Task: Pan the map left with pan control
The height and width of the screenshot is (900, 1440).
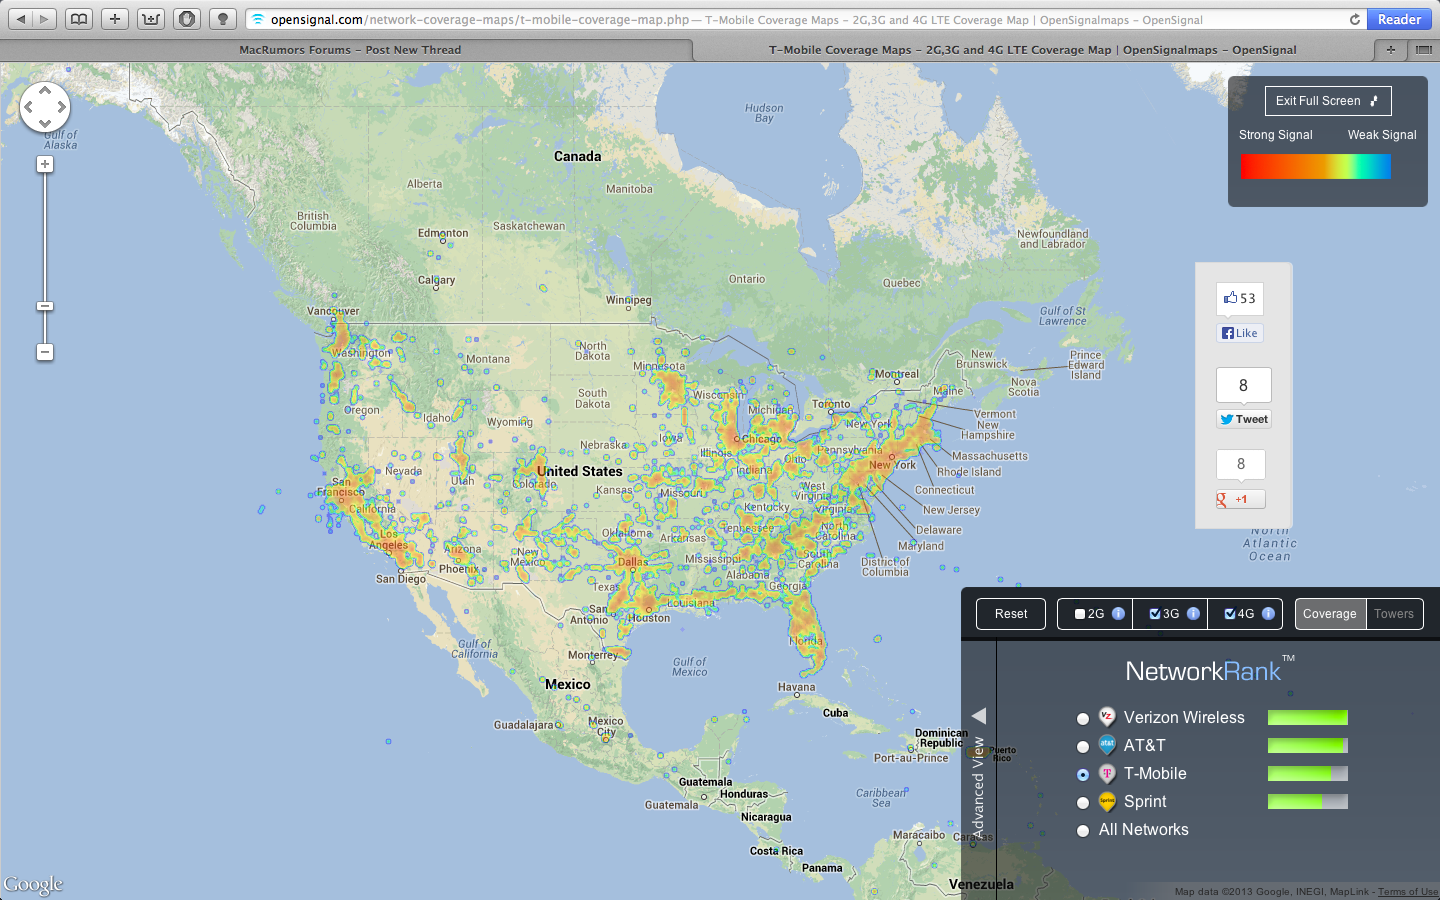Action: pos(29,107)
